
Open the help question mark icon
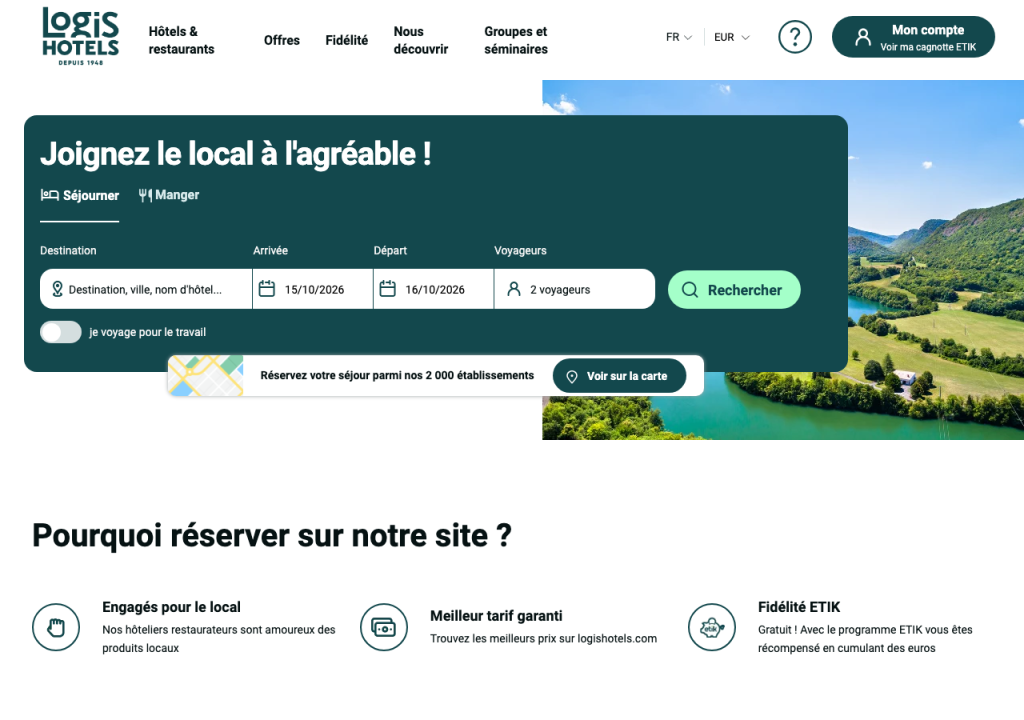795,37
